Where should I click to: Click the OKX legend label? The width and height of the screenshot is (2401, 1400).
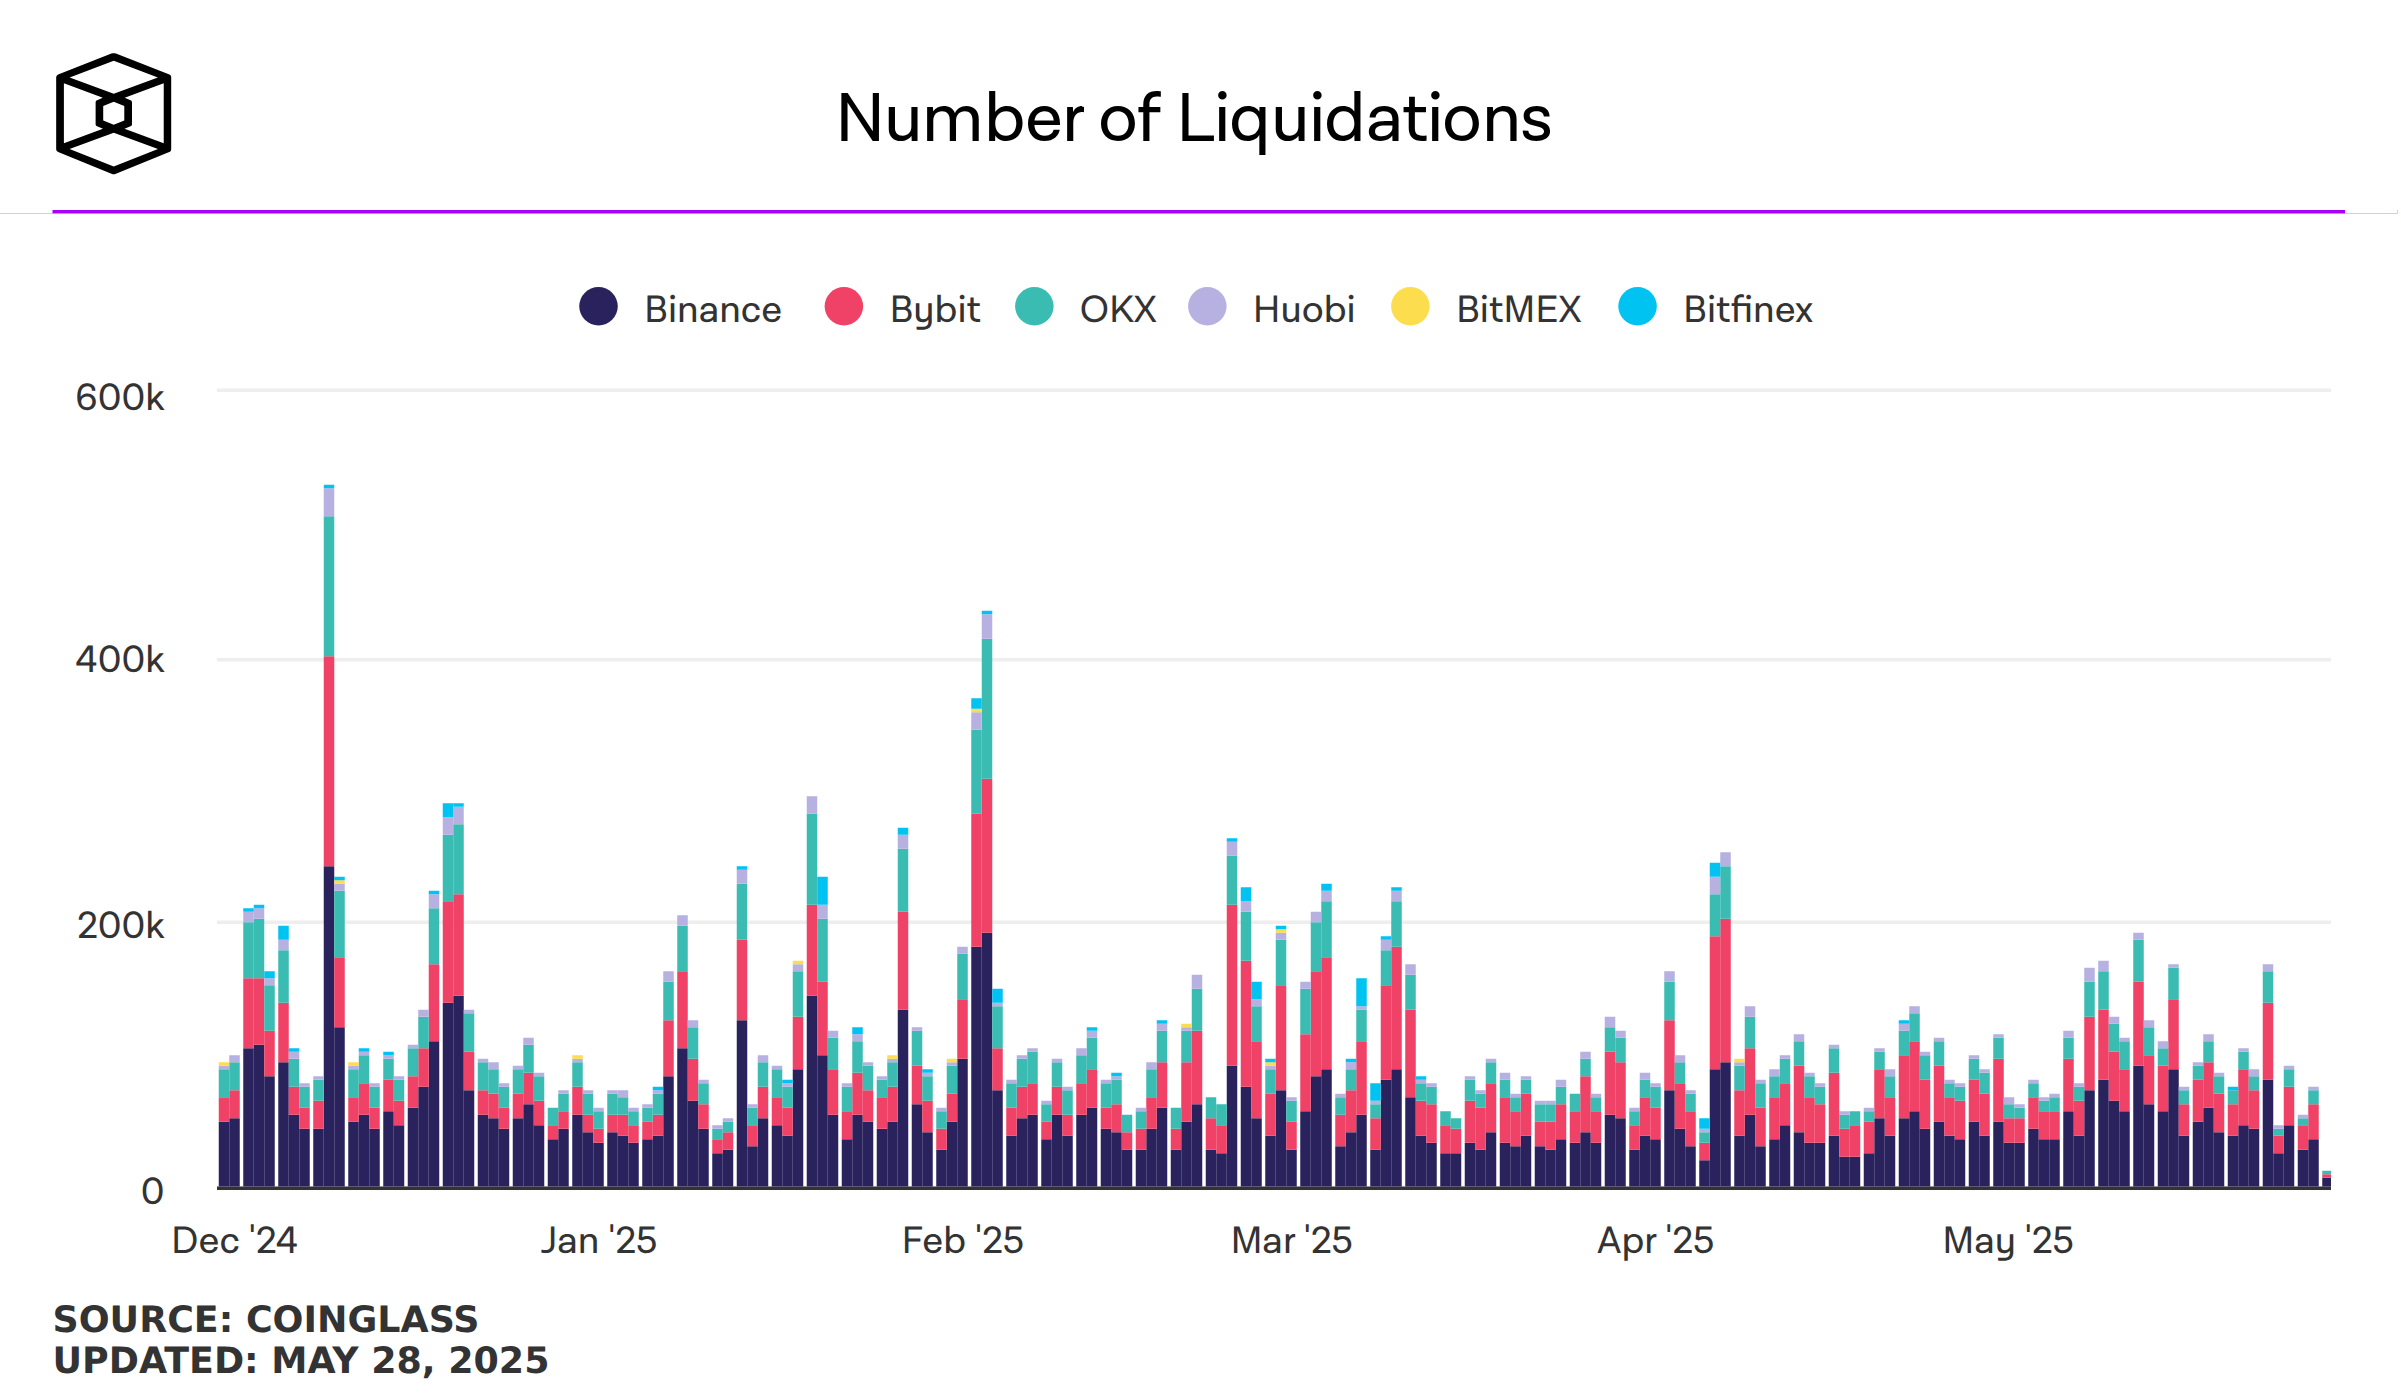tap(1118, 310)
